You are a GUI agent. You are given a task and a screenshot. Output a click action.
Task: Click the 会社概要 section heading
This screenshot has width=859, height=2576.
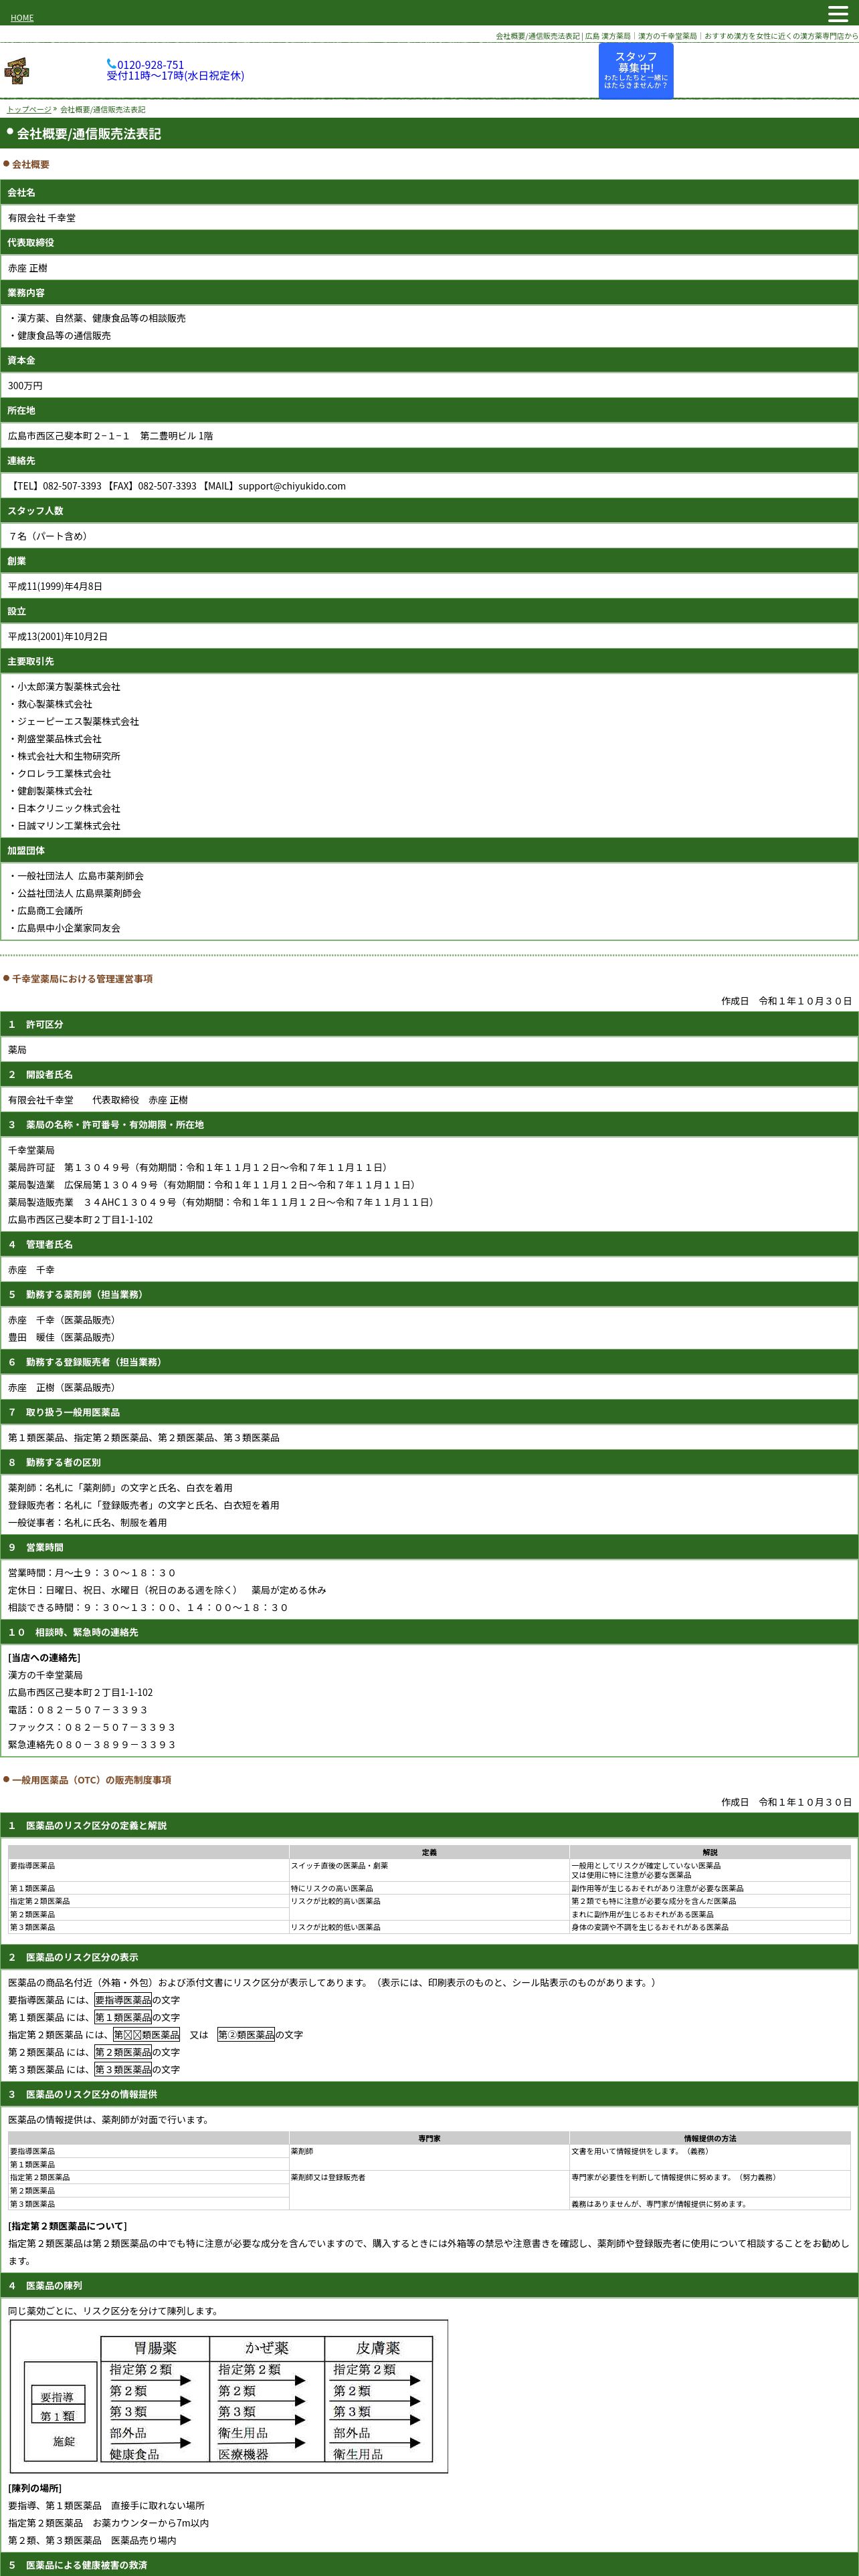[x=30, y=164]
